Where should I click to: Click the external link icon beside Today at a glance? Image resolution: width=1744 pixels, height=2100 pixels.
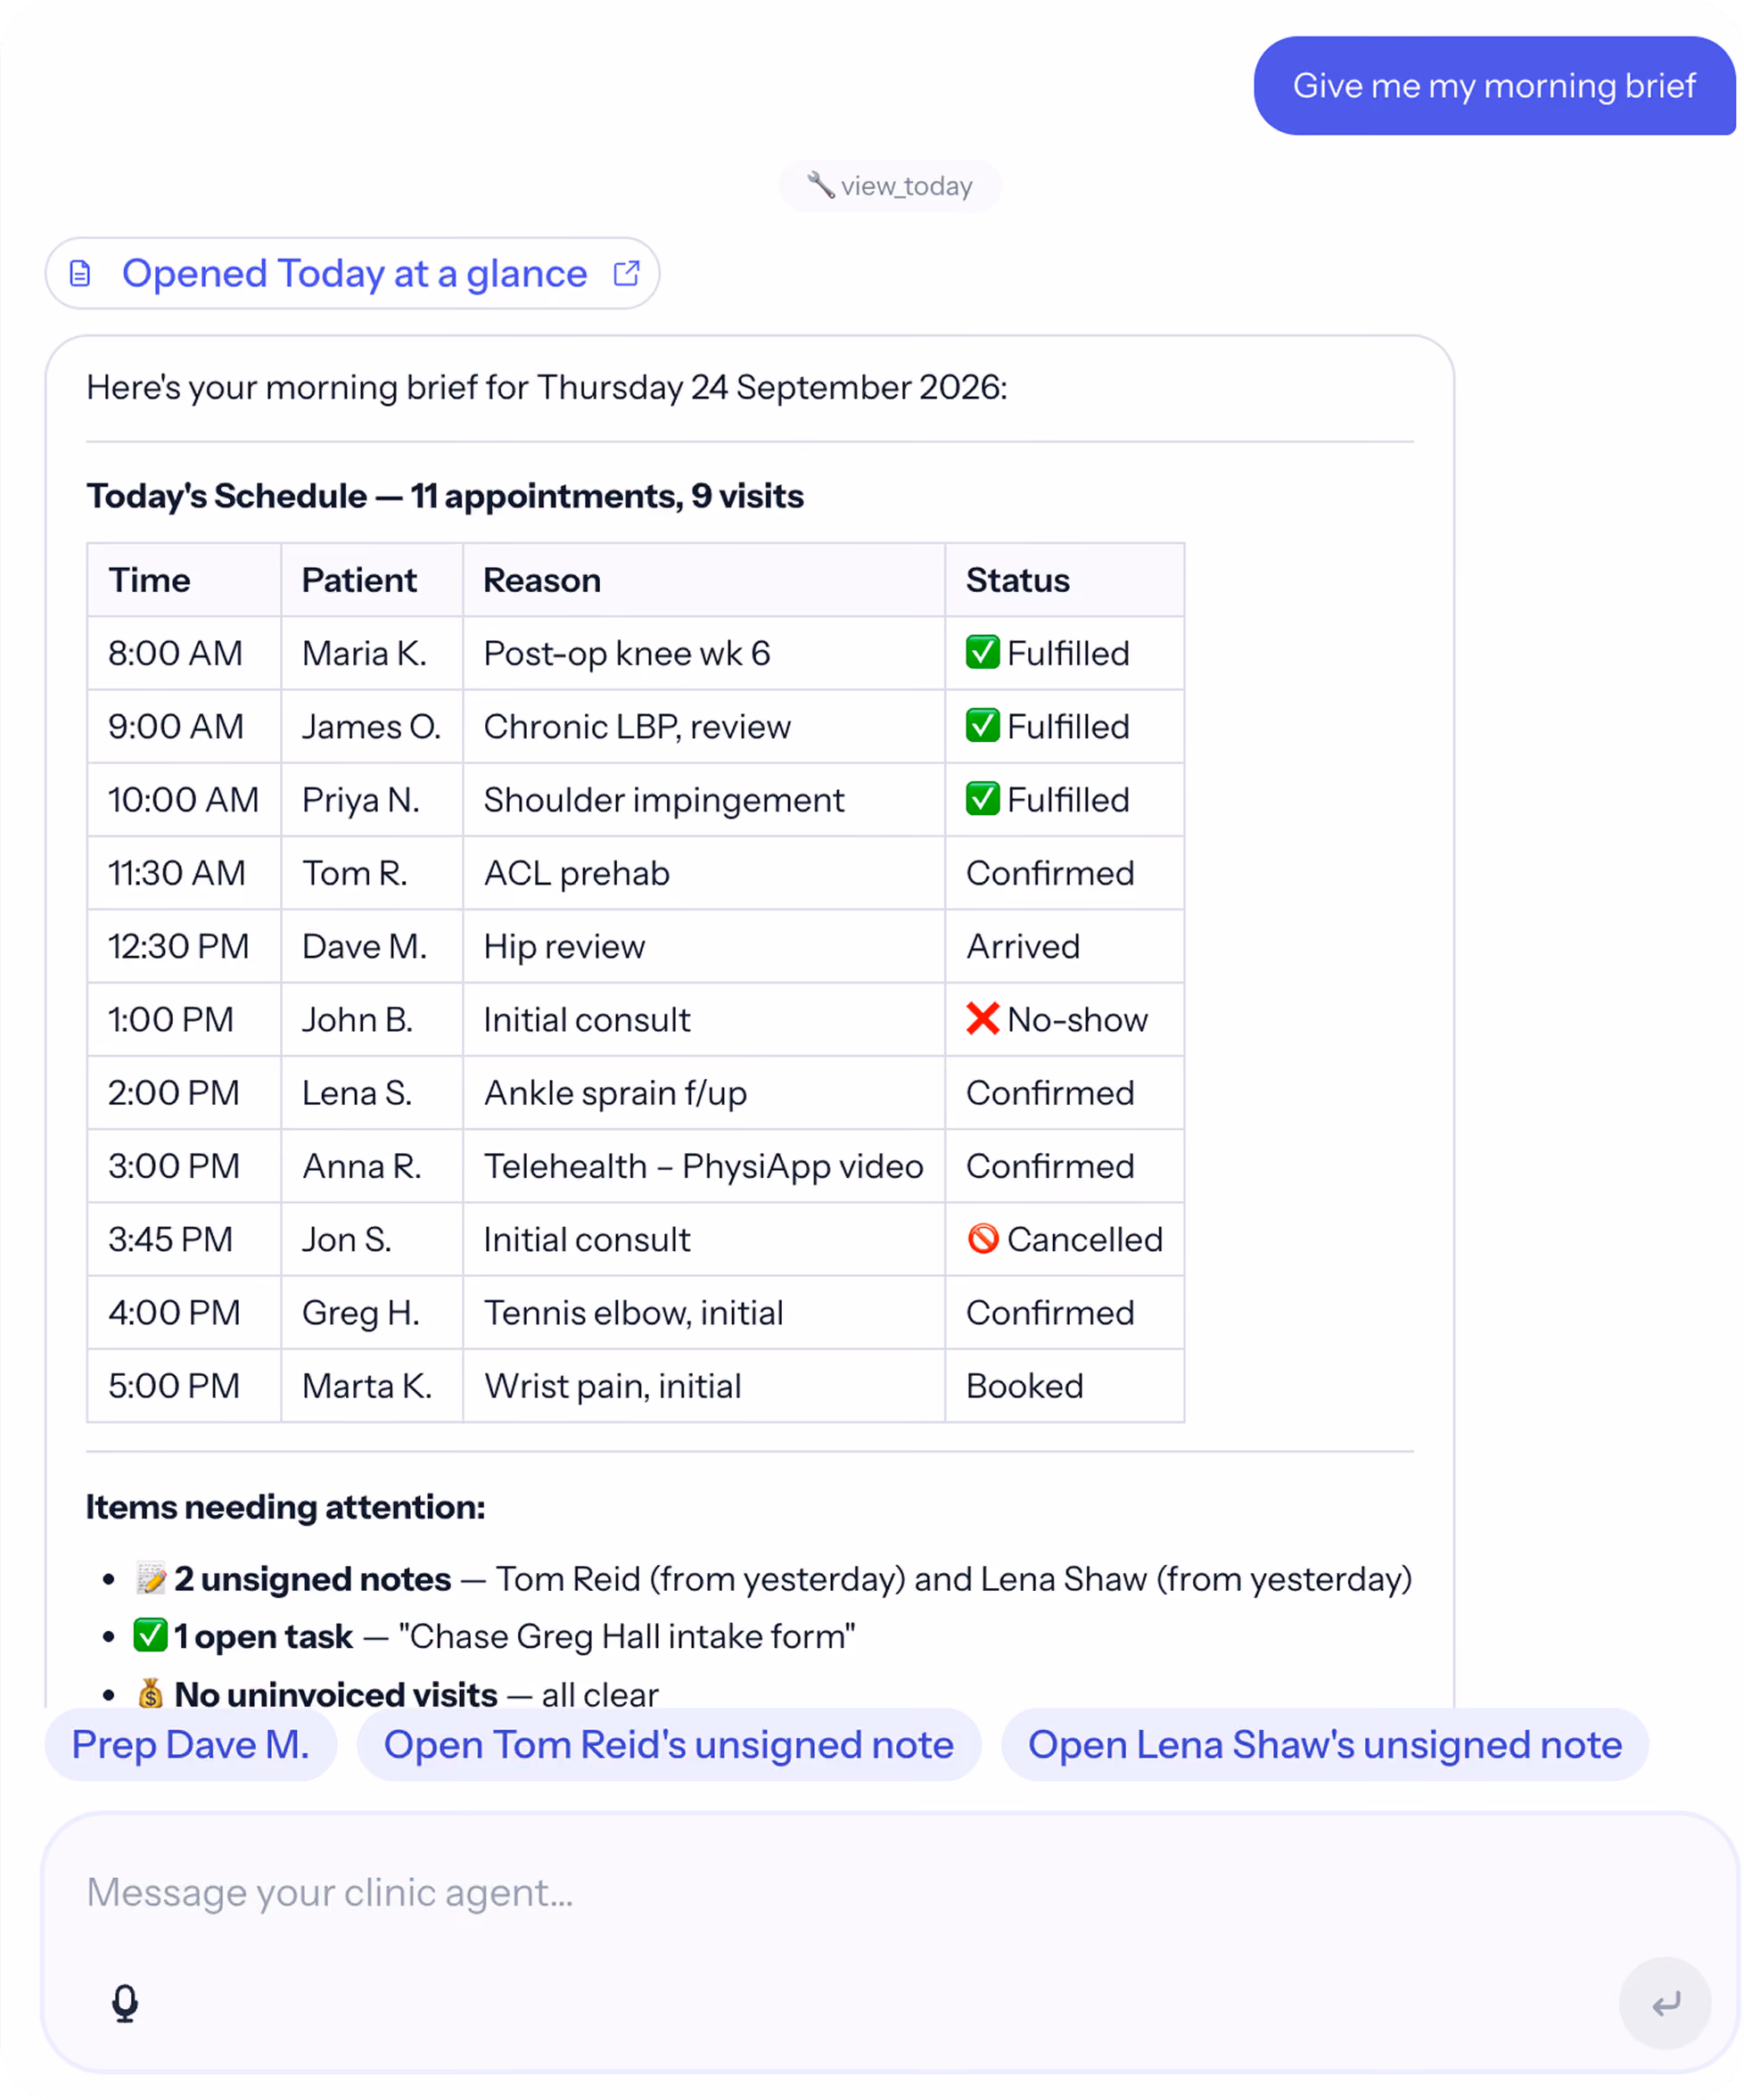coord(626,273)
